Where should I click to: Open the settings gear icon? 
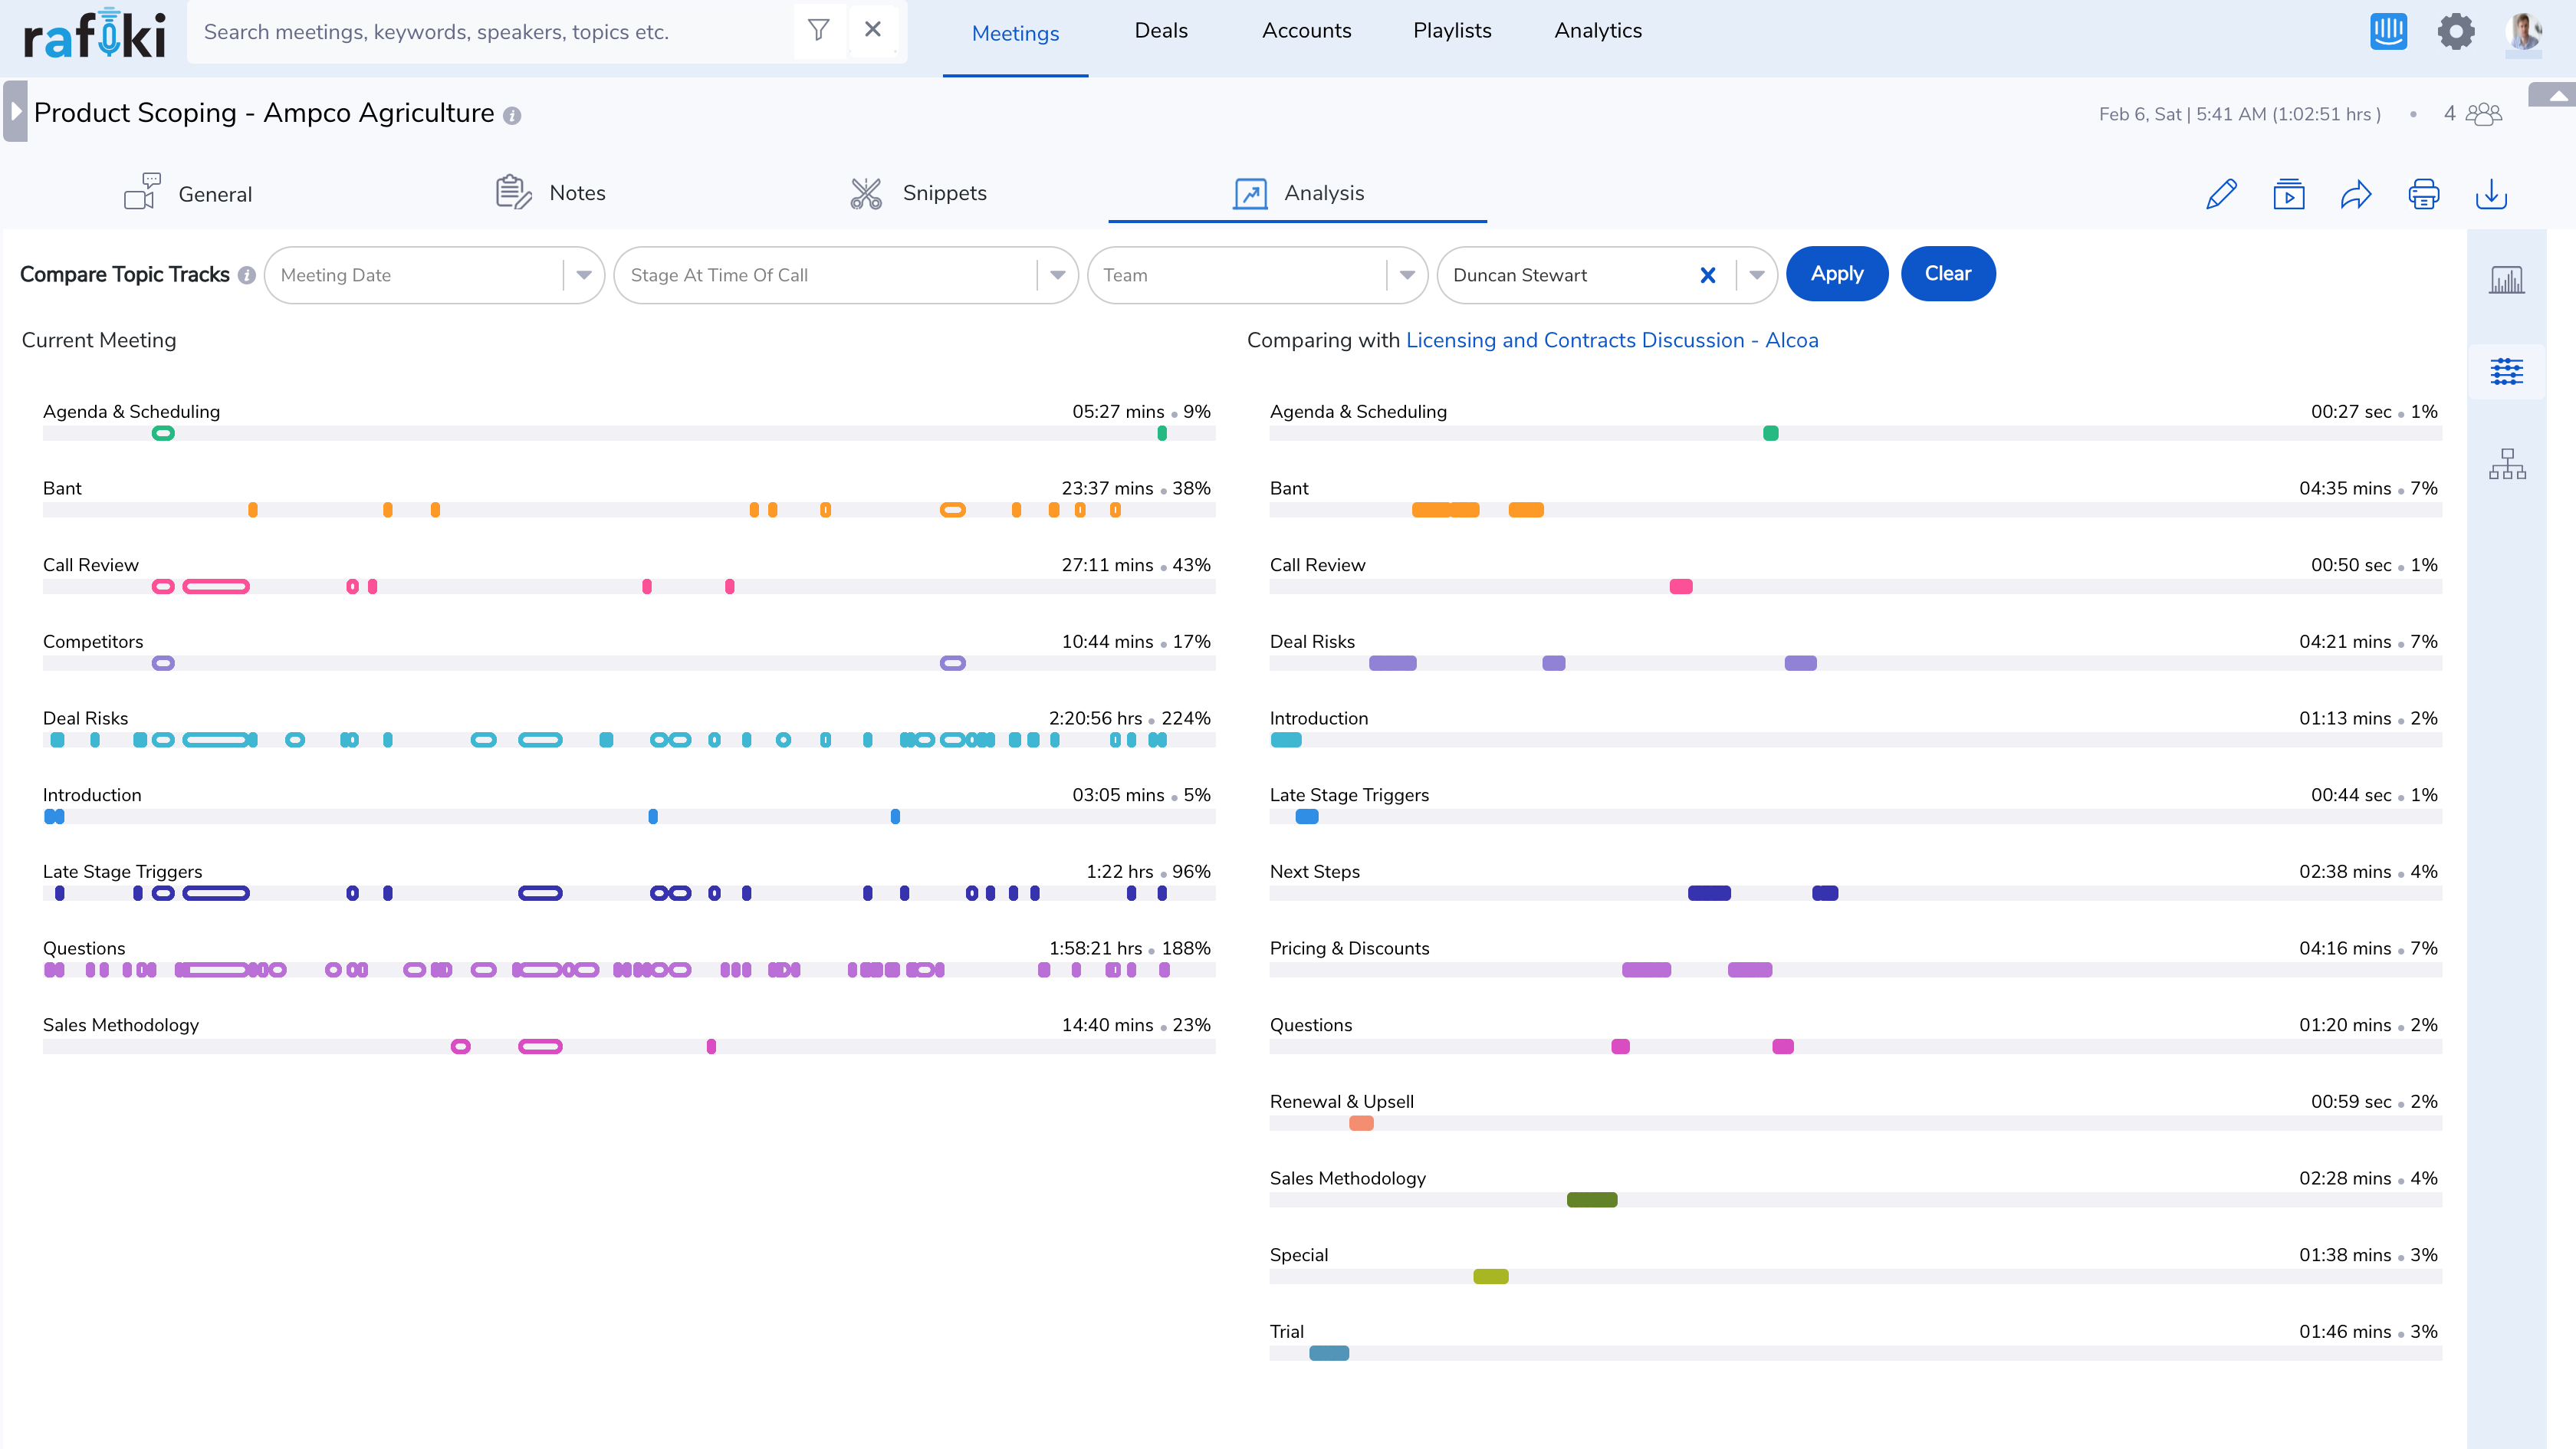point(2455,32)
